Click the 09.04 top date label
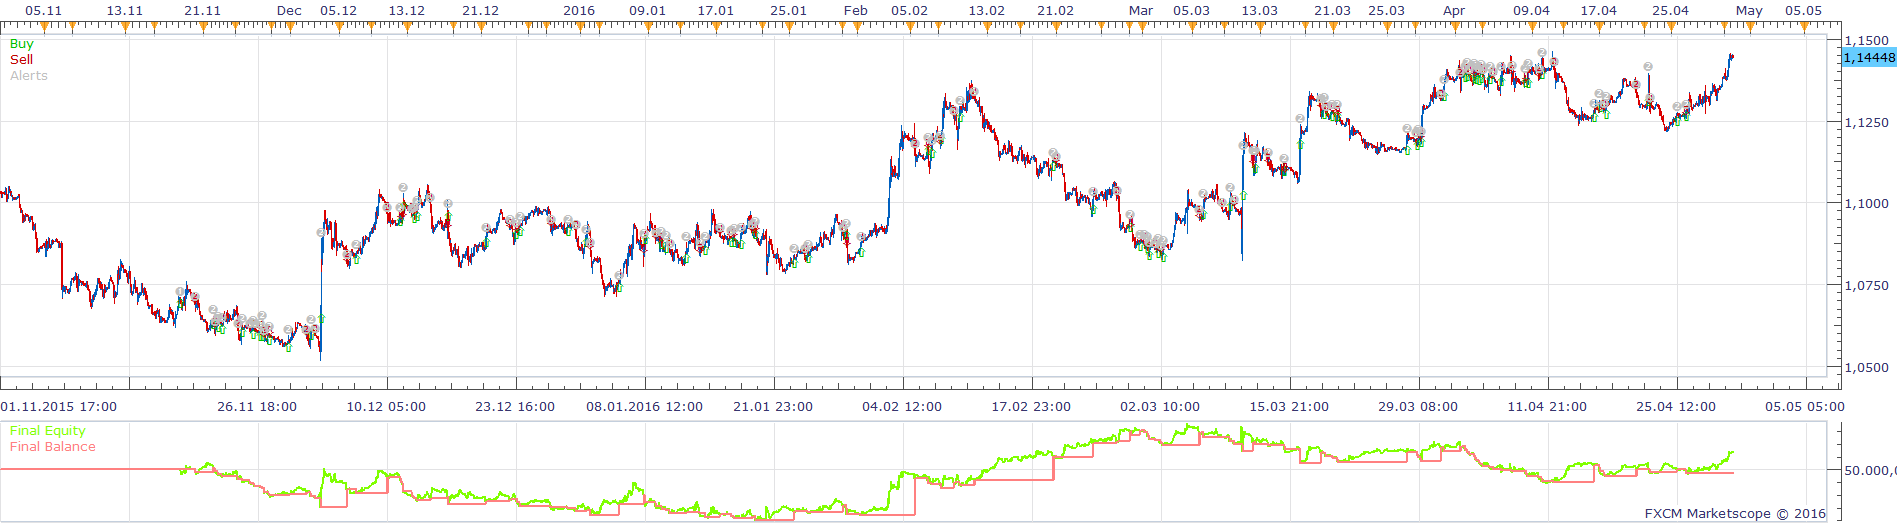Screen dimensions: 1899x523 click(x=1531, y=11)
